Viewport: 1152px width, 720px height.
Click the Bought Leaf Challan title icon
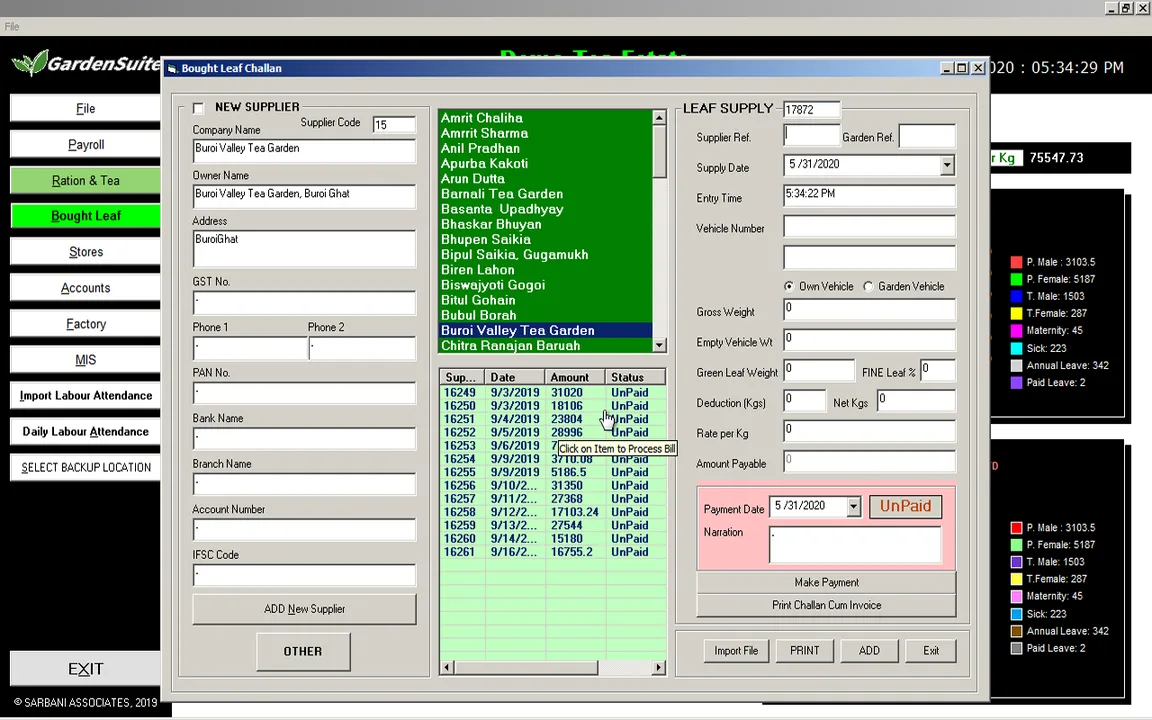pyautogui.click(x=172, y=68)
